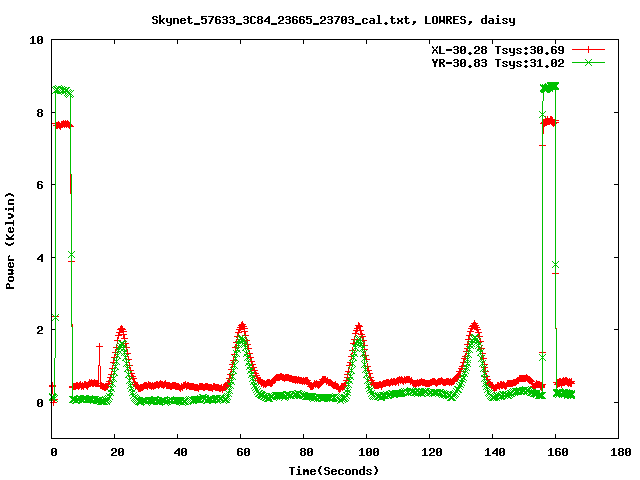Click the y-axis tick label 8
Image resolution: width=640 pixels, height=480 pixels.
click(40, 113)
